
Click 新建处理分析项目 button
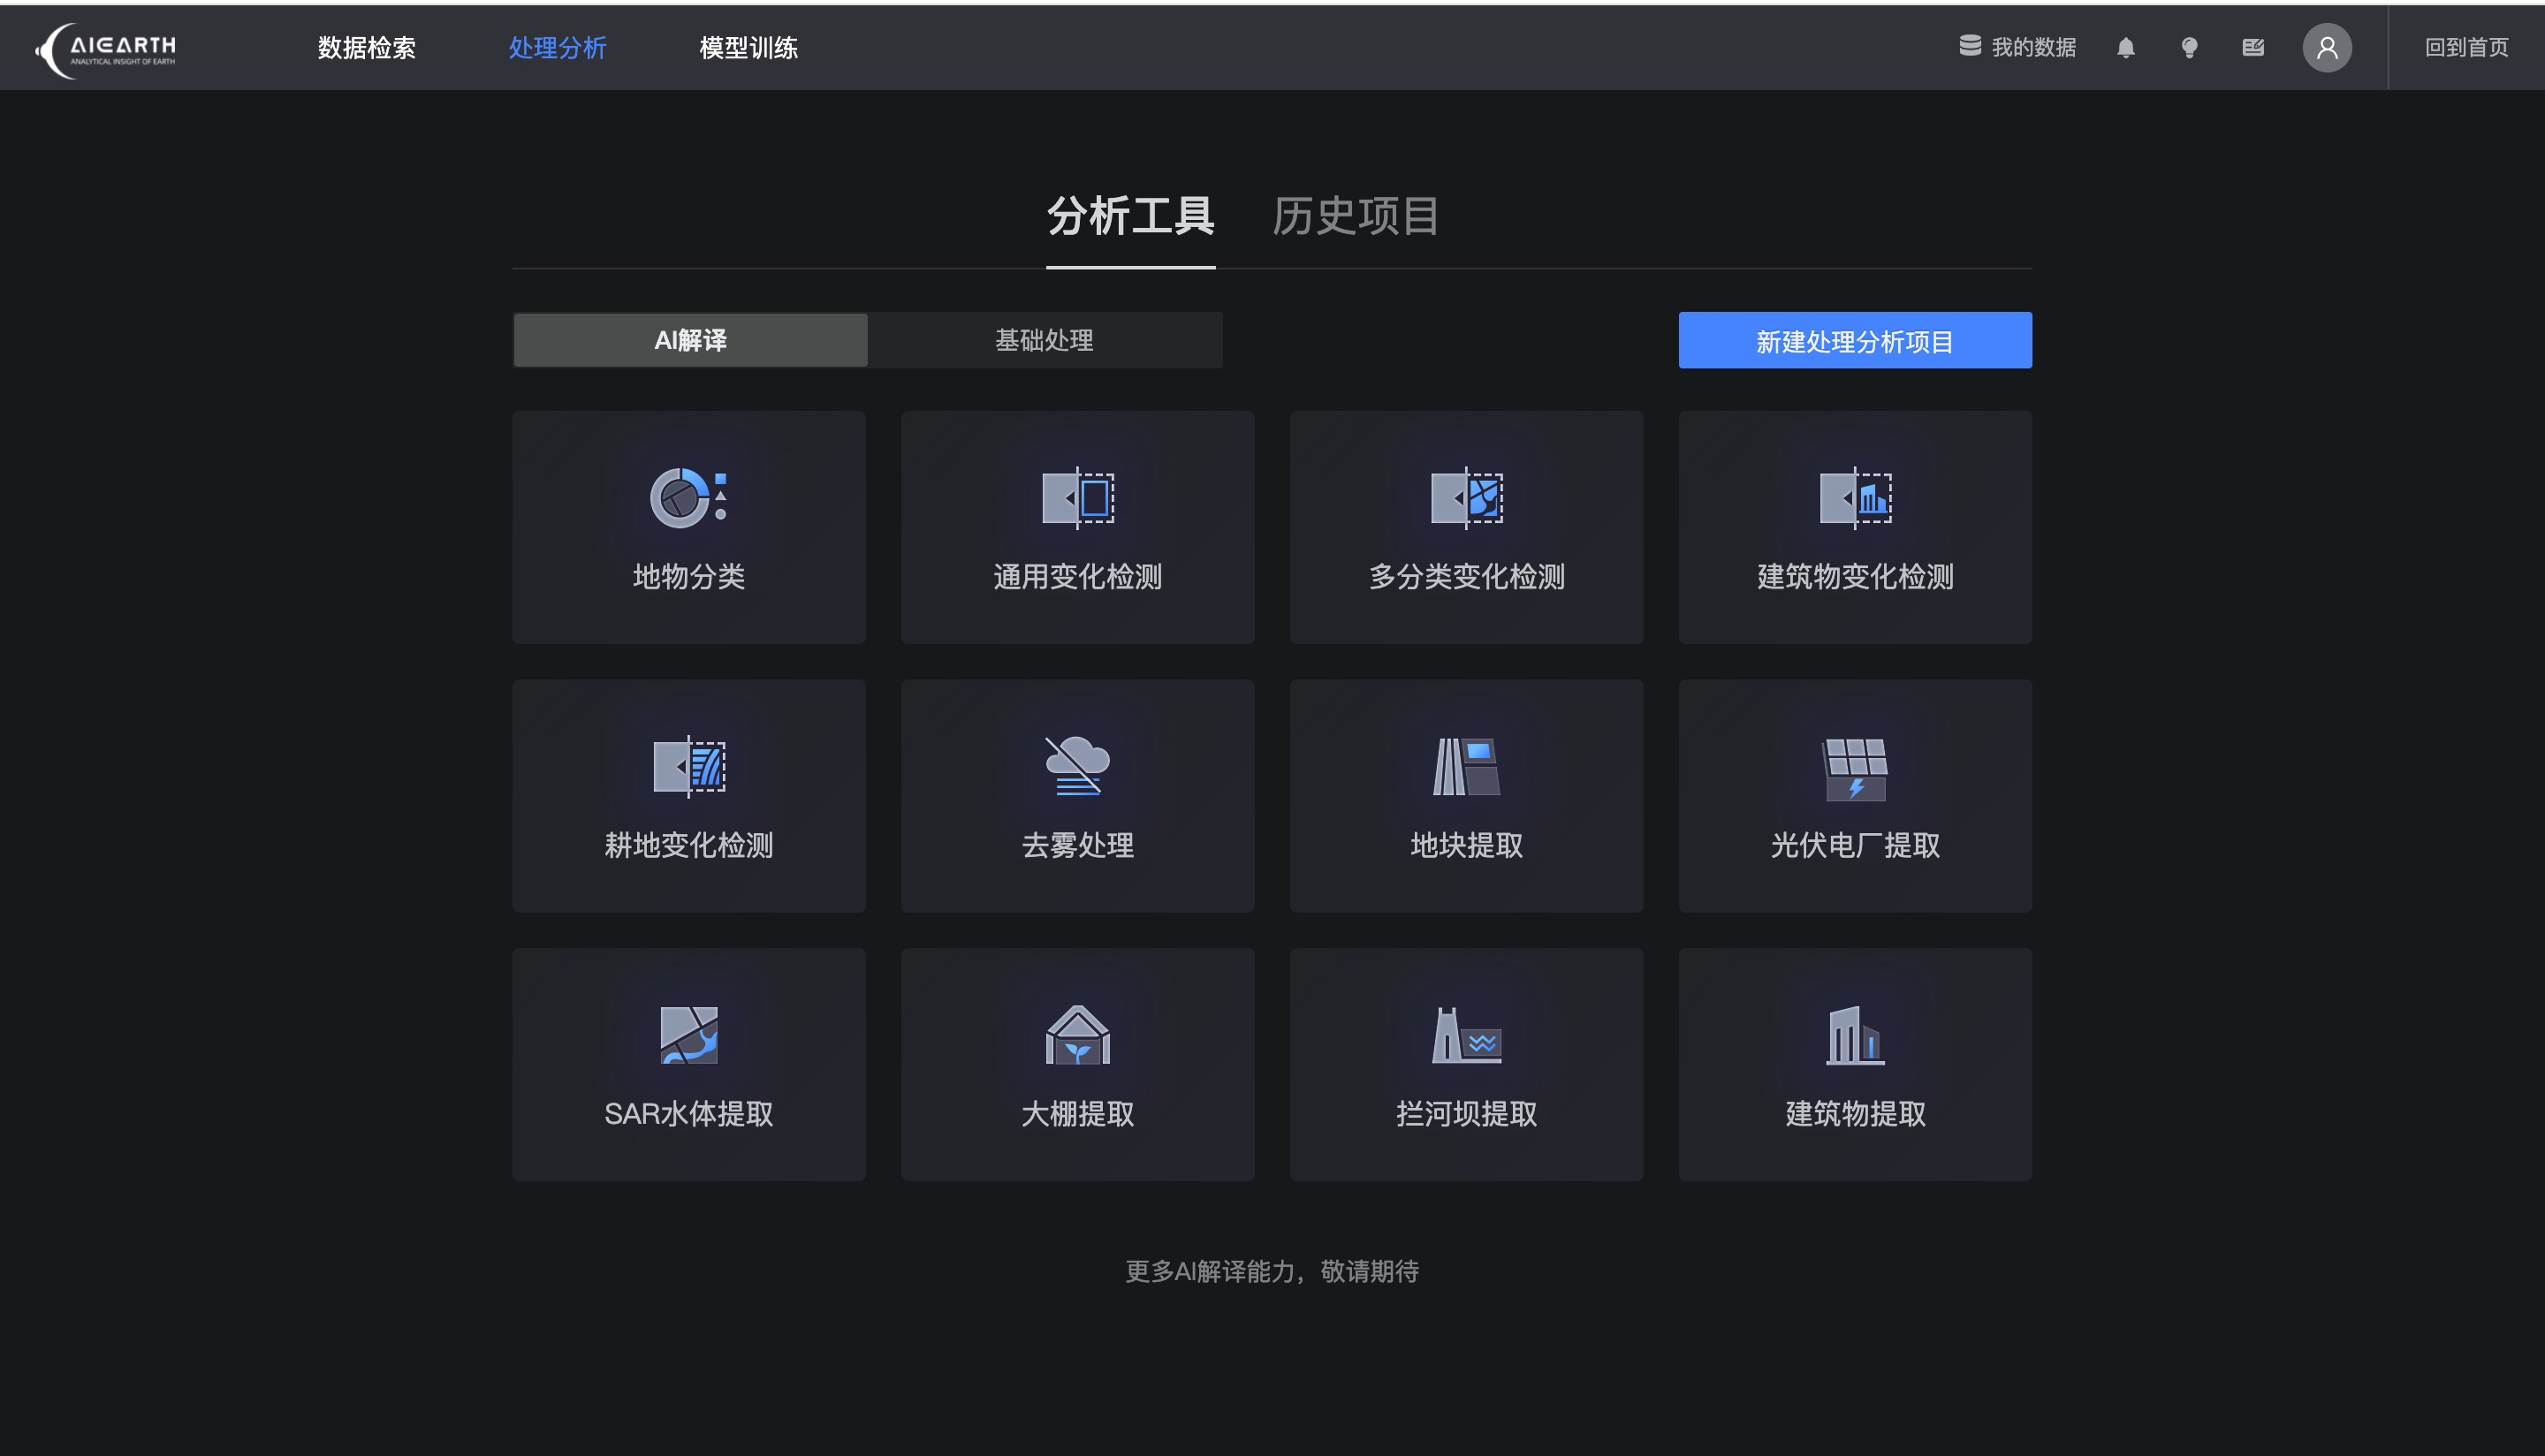click(1855, 341)
